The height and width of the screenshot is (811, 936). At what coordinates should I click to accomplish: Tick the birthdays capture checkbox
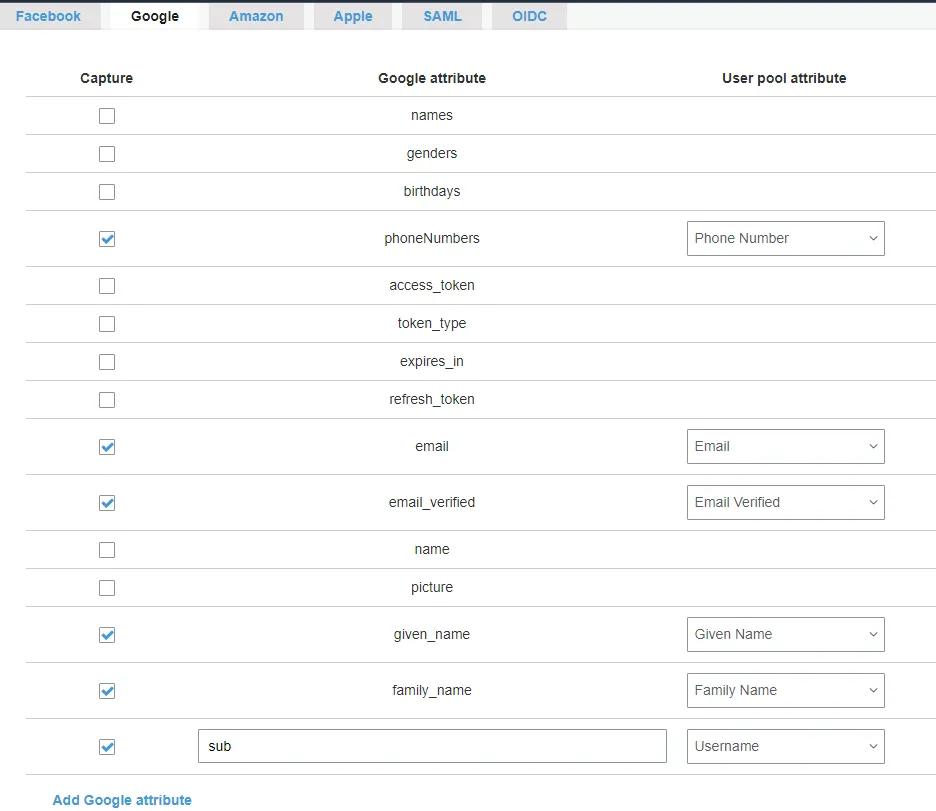107,192
